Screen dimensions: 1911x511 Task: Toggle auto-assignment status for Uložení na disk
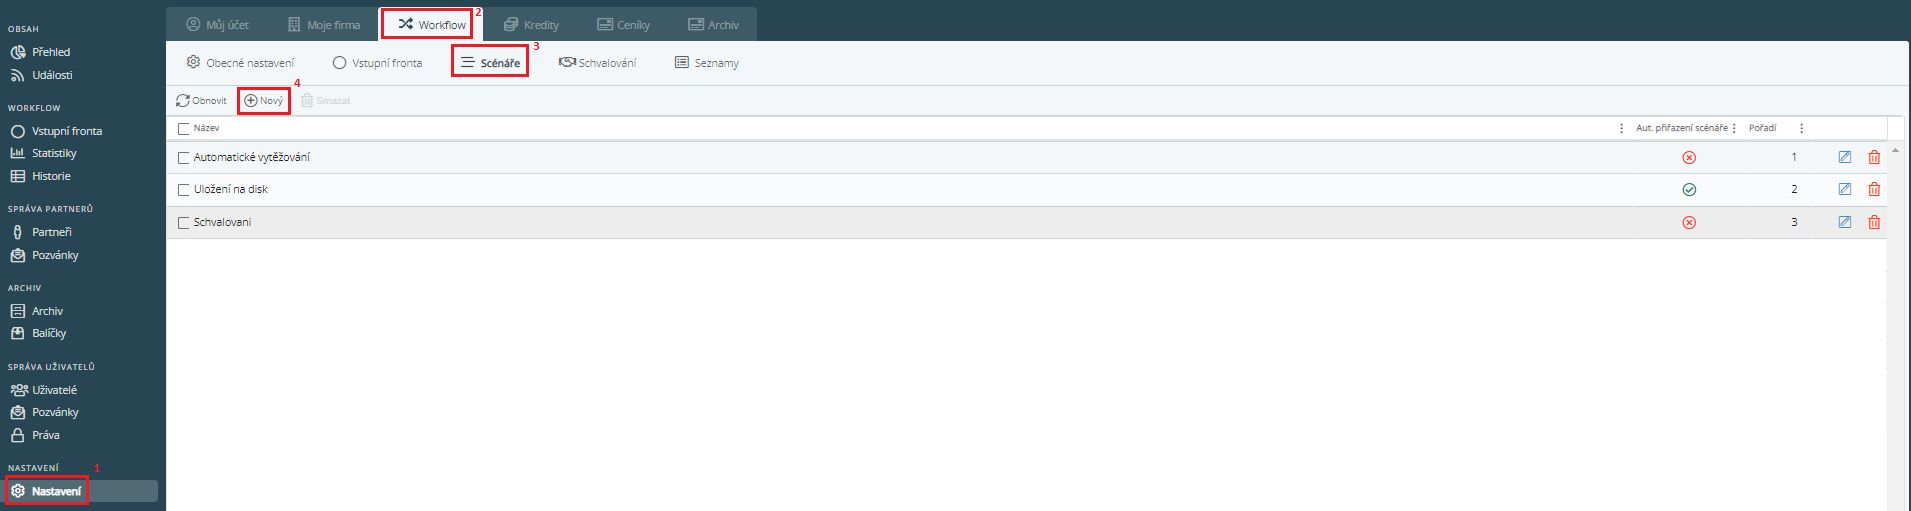pyautogui.click(x=1689, y=189)
